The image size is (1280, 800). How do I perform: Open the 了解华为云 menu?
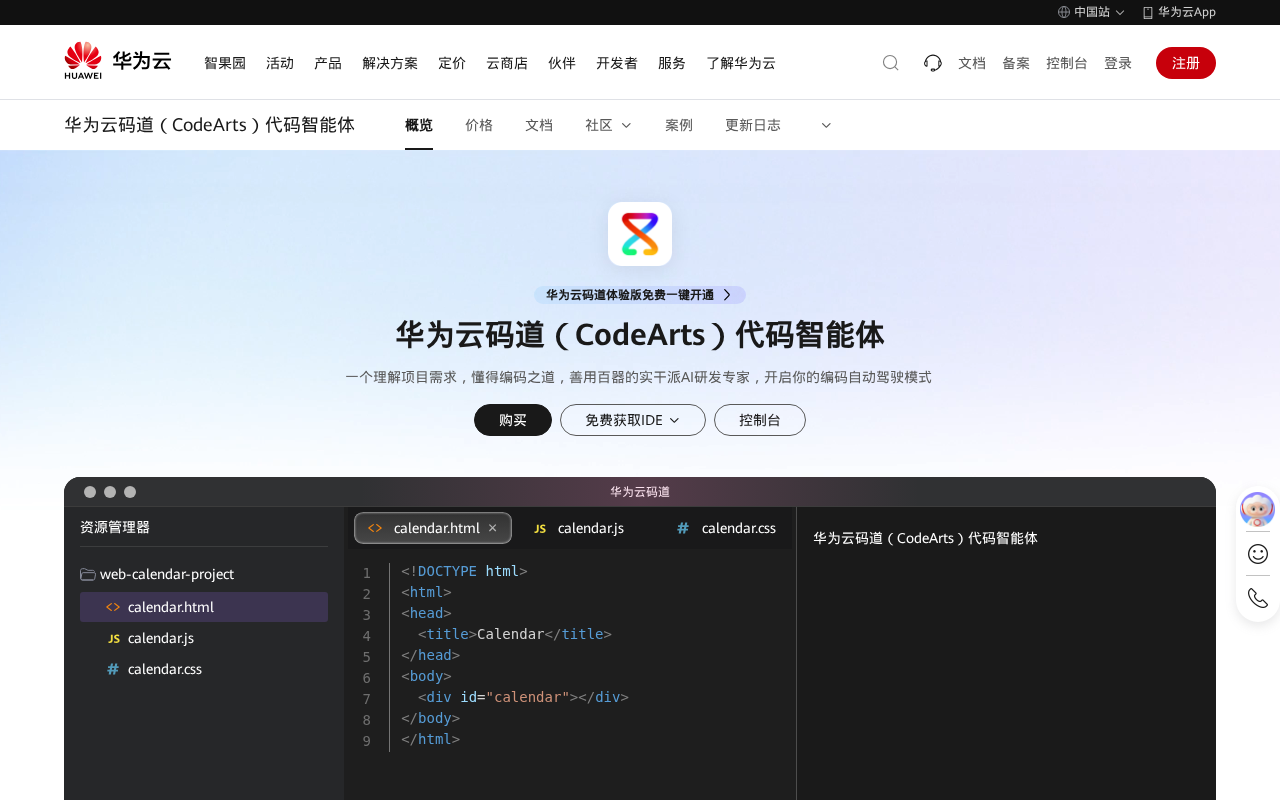(741, 63)
